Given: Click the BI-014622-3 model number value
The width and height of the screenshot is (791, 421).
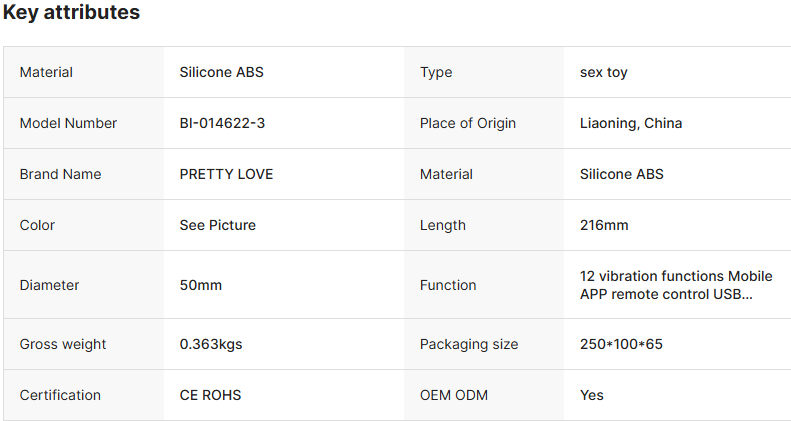Looking at the screenshot, I should coord(222,123).
